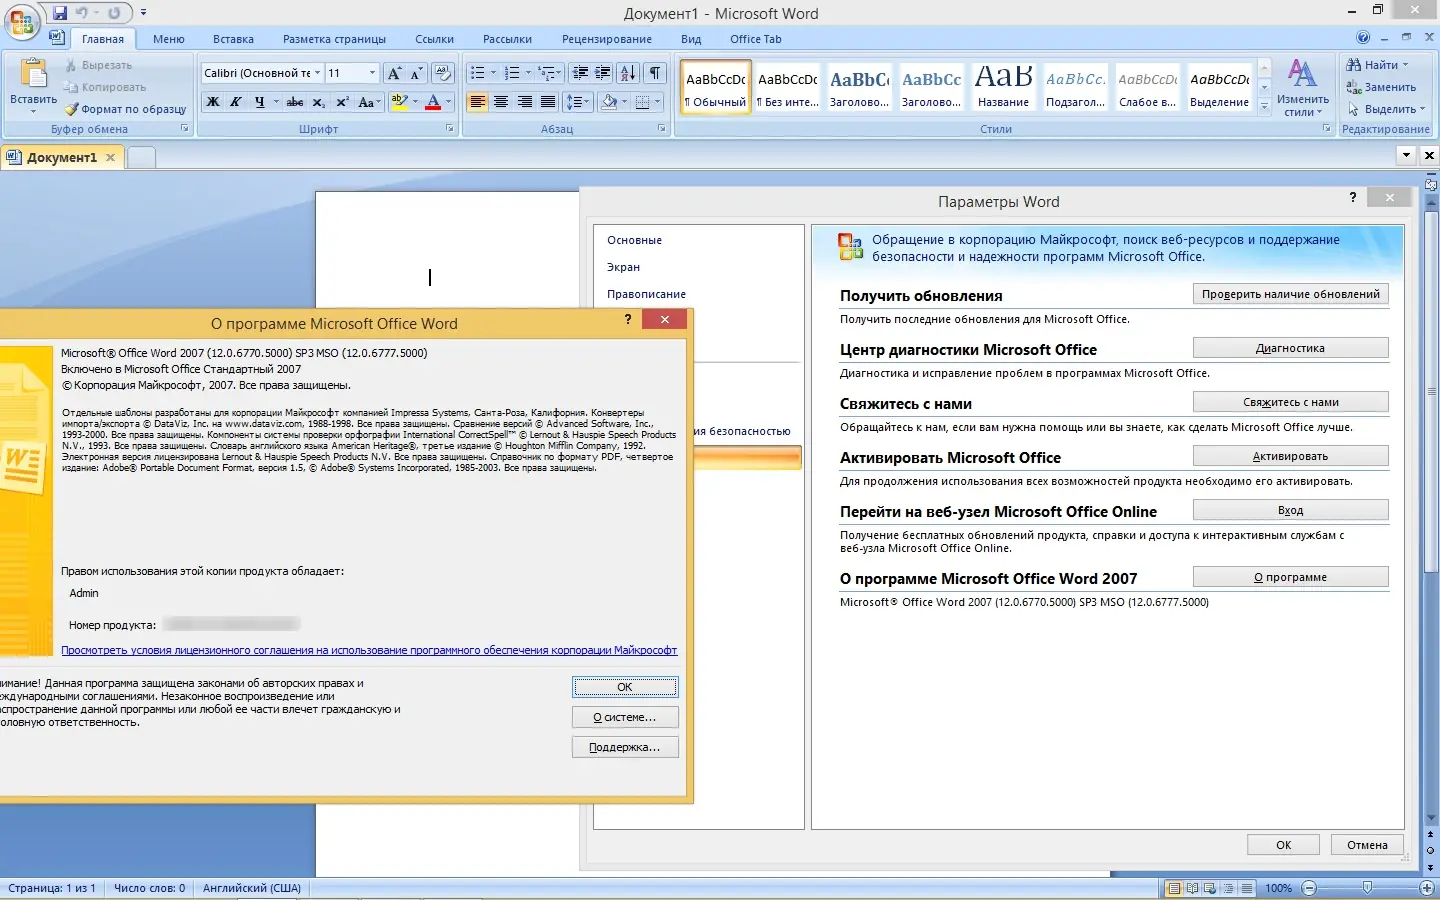Select 'Основные' in Параметры Word sidebar
The image size is (1440, 900).
click(634, 240)
